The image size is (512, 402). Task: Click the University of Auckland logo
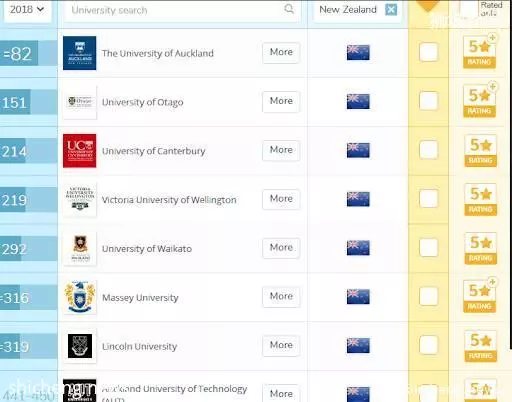pos(79,53)
